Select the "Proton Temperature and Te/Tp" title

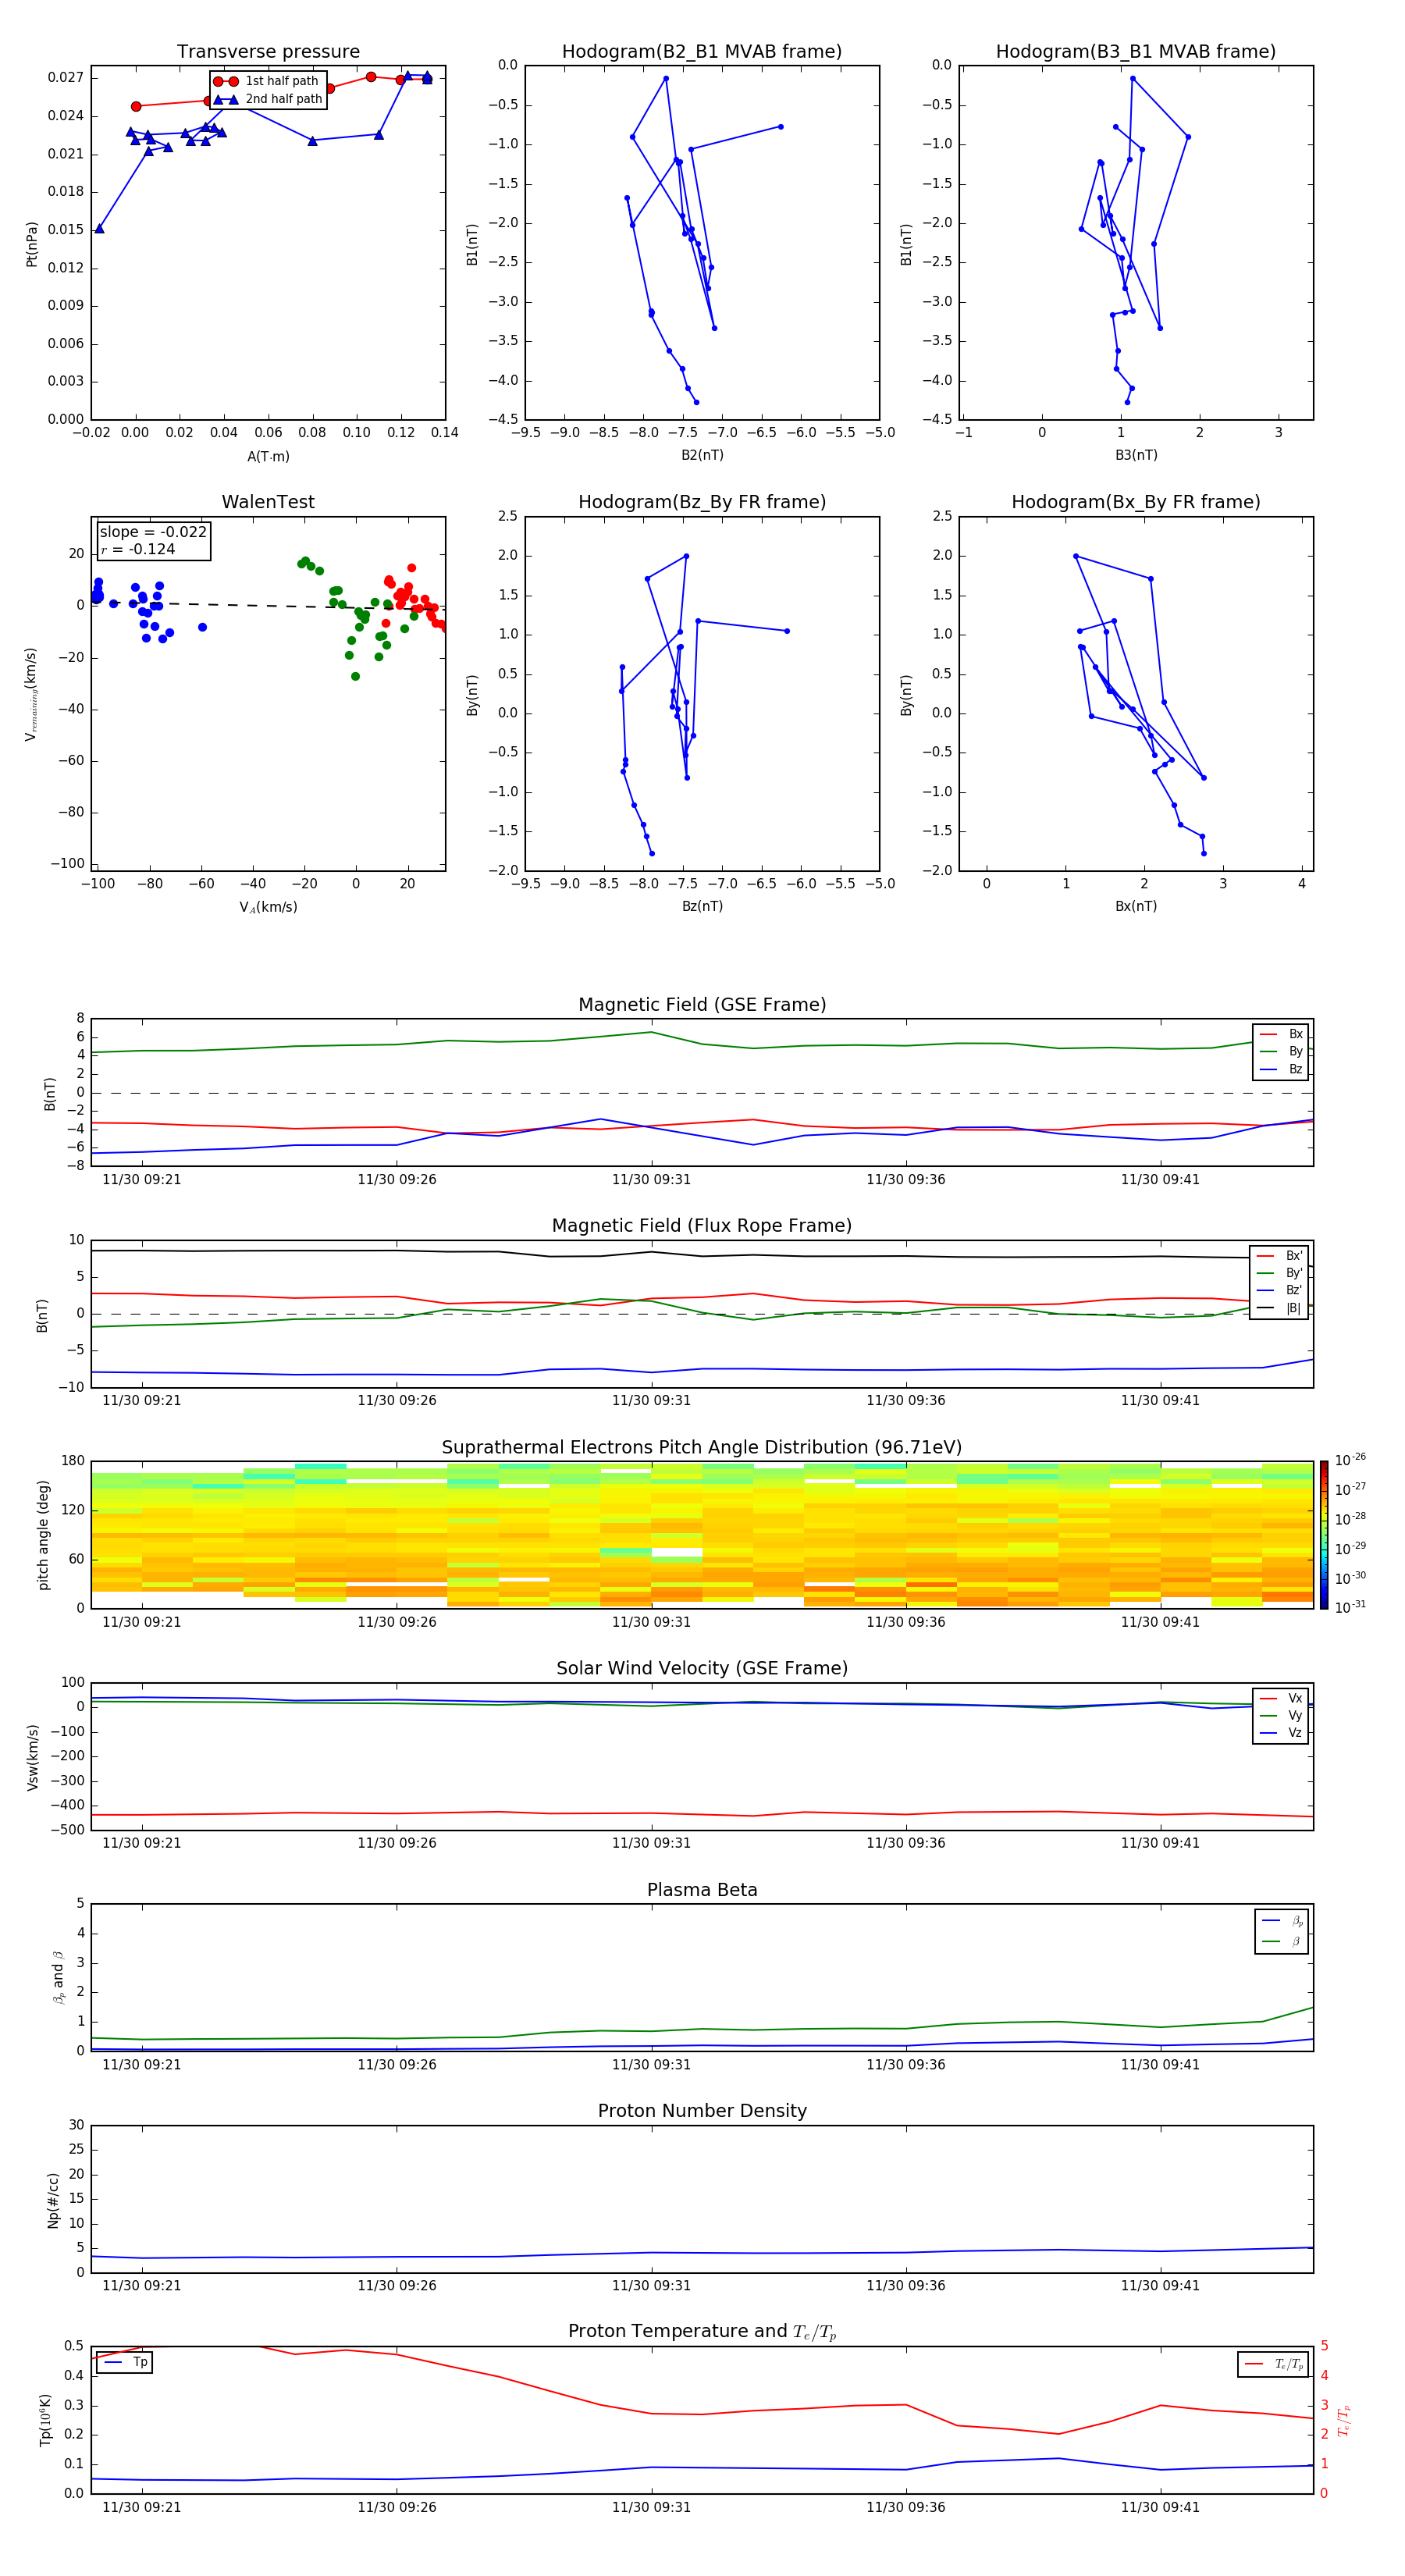pyautogui.click(x=702, y=2332)
